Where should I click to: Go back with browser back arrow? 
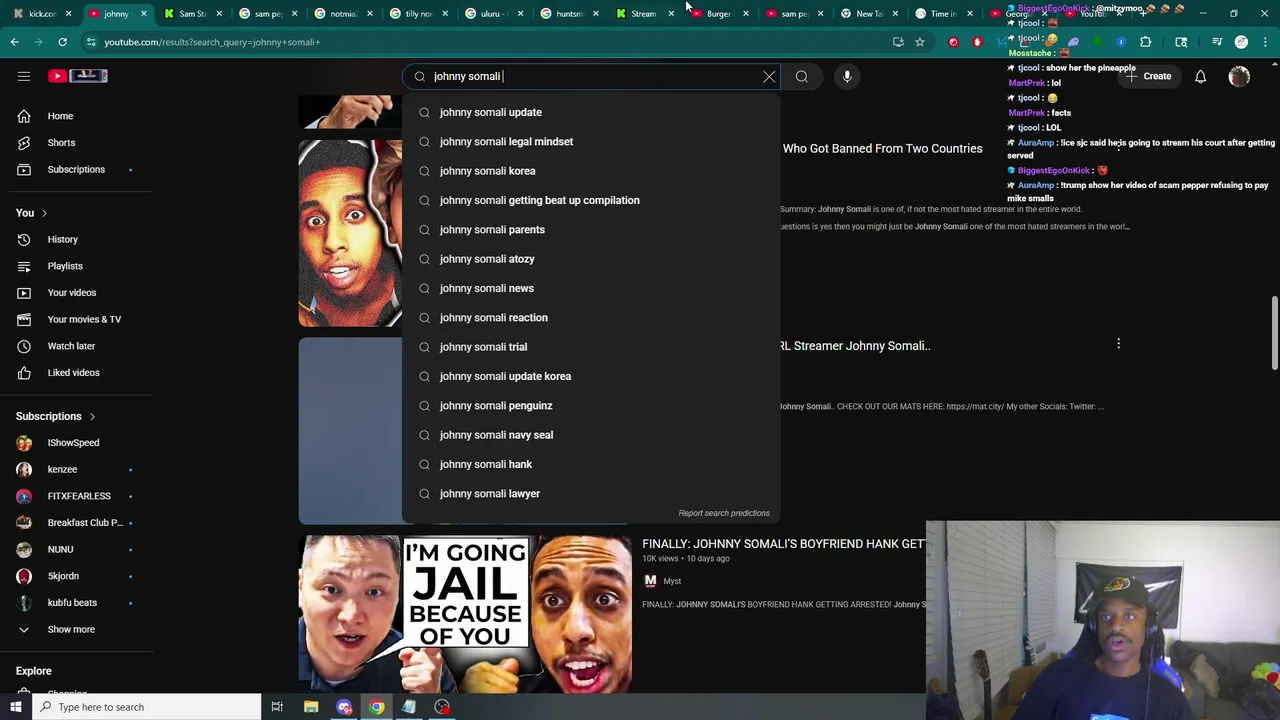coord(14,42)
